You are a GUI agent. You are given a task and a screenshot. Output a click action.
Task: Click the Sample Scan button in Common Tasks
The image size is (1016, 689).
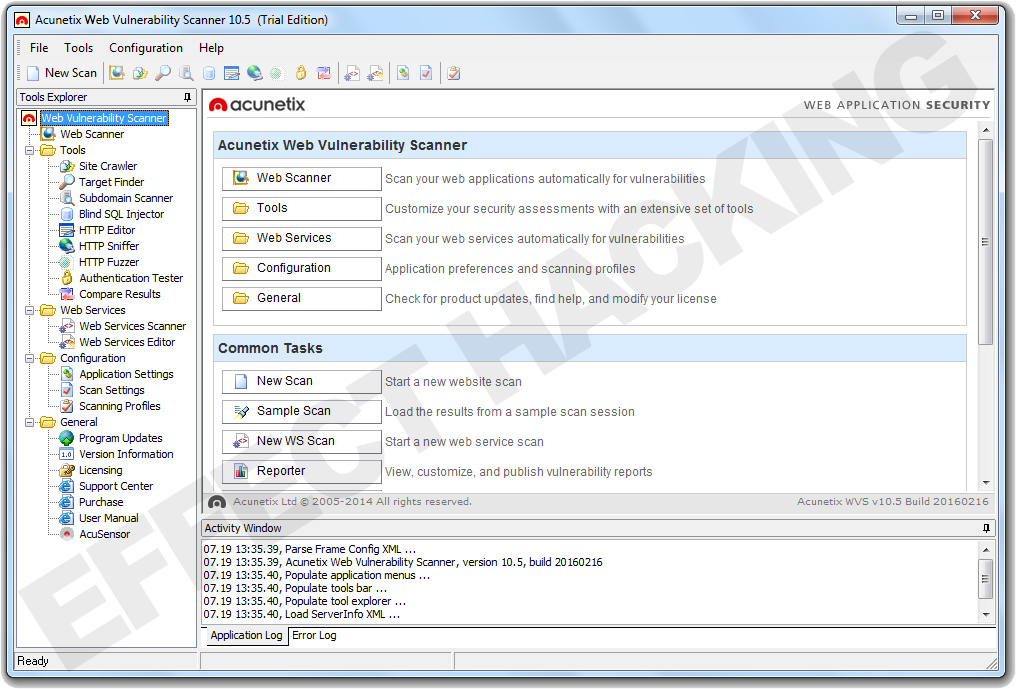[x=300, y=411]
